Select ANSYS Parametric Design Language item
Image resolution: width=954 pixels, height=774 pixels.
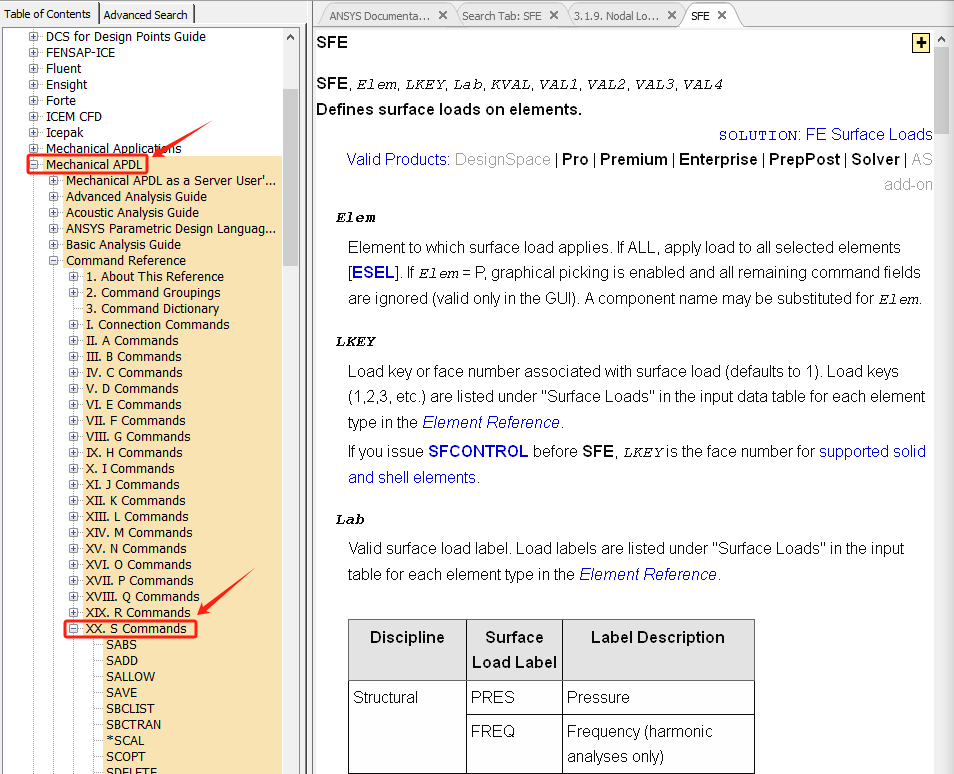click(x=171, y=229)
